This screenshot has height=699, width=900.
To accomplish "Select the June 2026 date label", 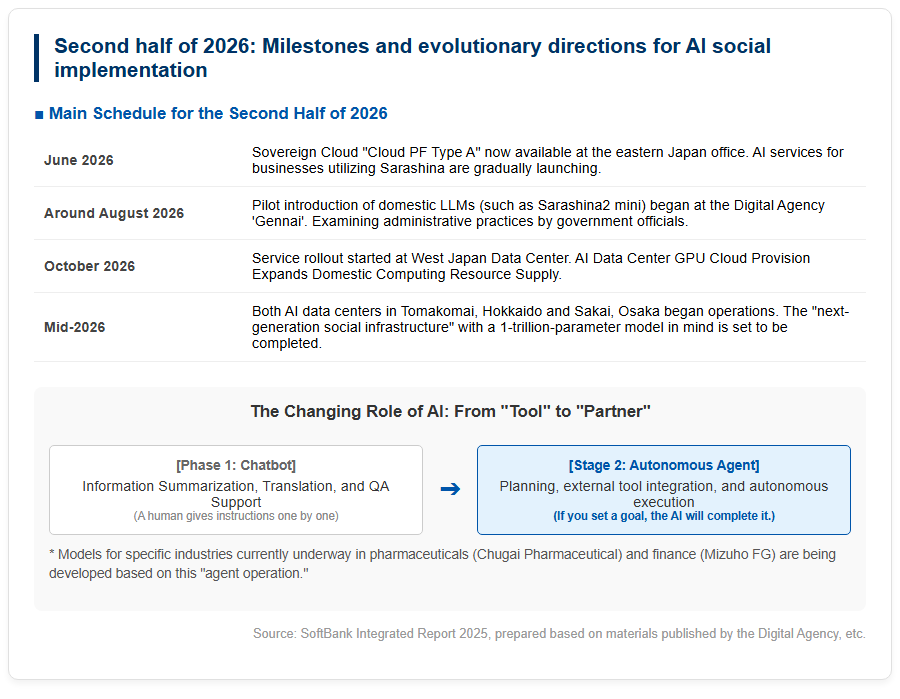I will click(79, 160).
